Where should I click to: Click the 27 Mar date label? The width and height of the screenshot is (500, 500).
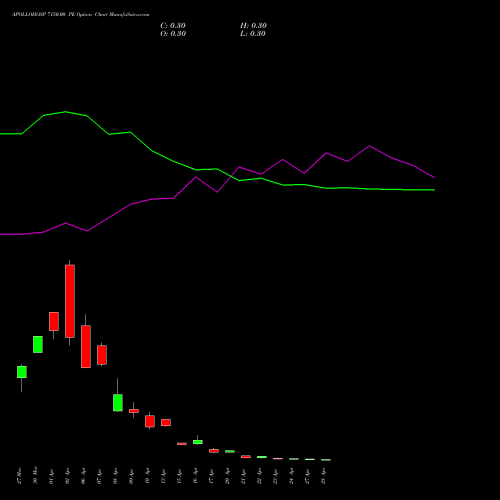click(x=19, y=476)
